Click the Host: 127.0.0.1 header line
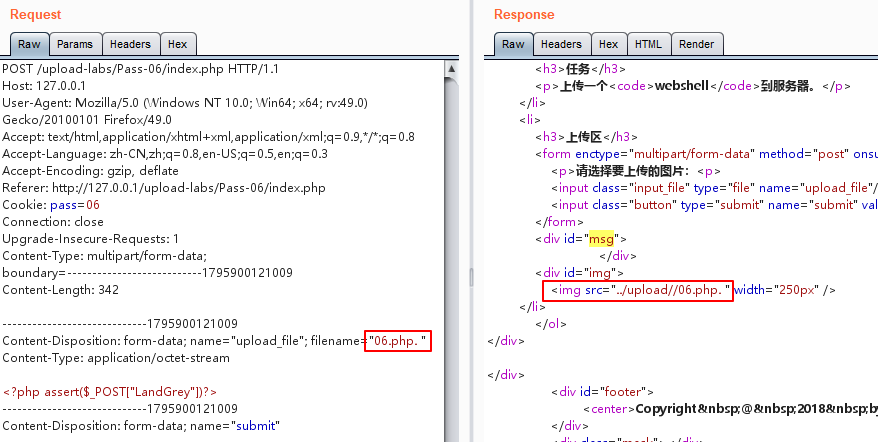This screenshot has width=878, height=442. point(44,86)
